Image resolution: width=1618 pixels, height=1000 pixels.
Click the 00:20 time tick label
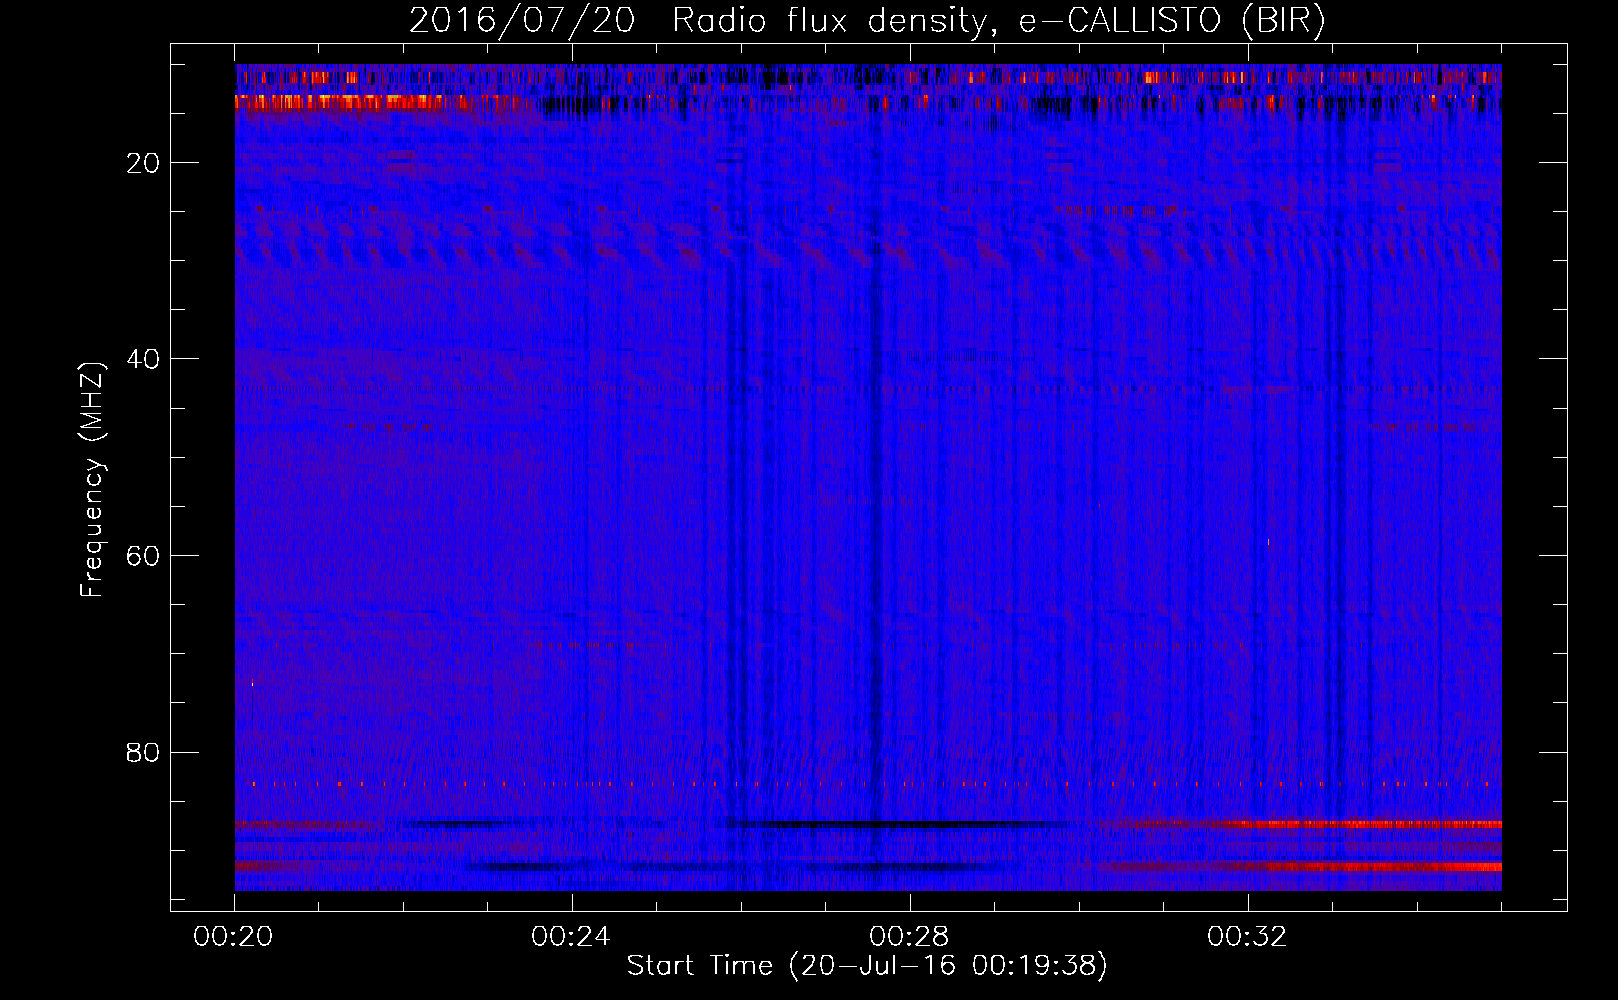[x=234, y=936]
